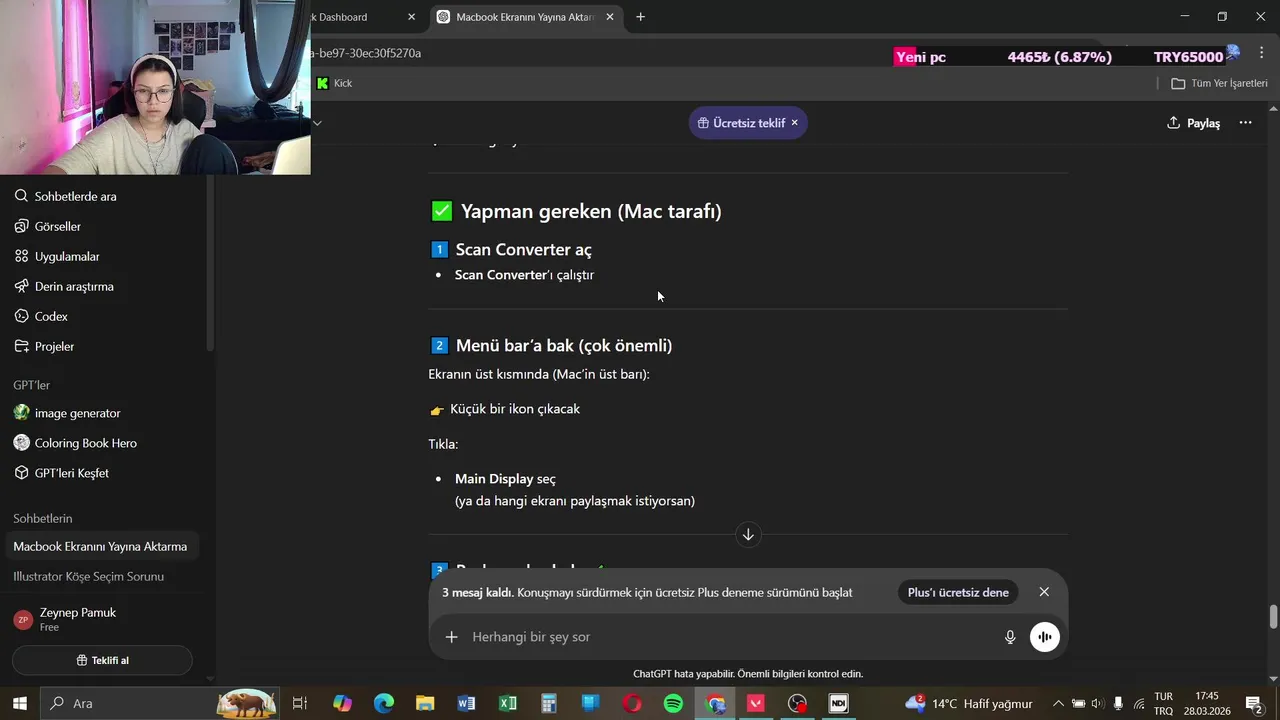Click the Chrome three-dot menu
This screenshot has height=720, width=1280.
[x=1261, y=53]
